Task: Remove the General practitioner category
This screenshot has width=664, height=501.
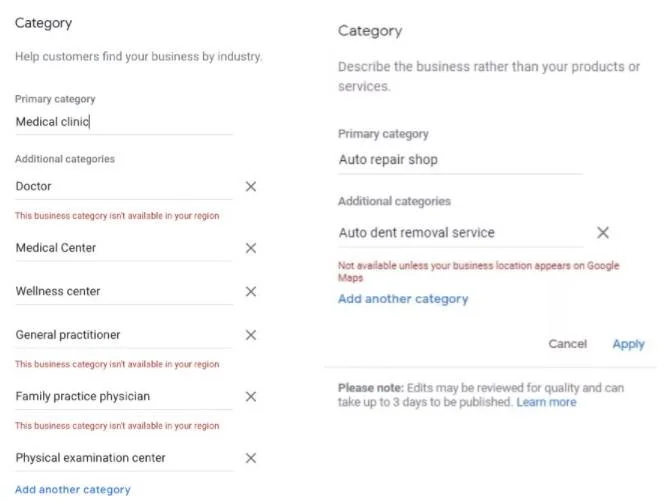Action: (251, 335)
